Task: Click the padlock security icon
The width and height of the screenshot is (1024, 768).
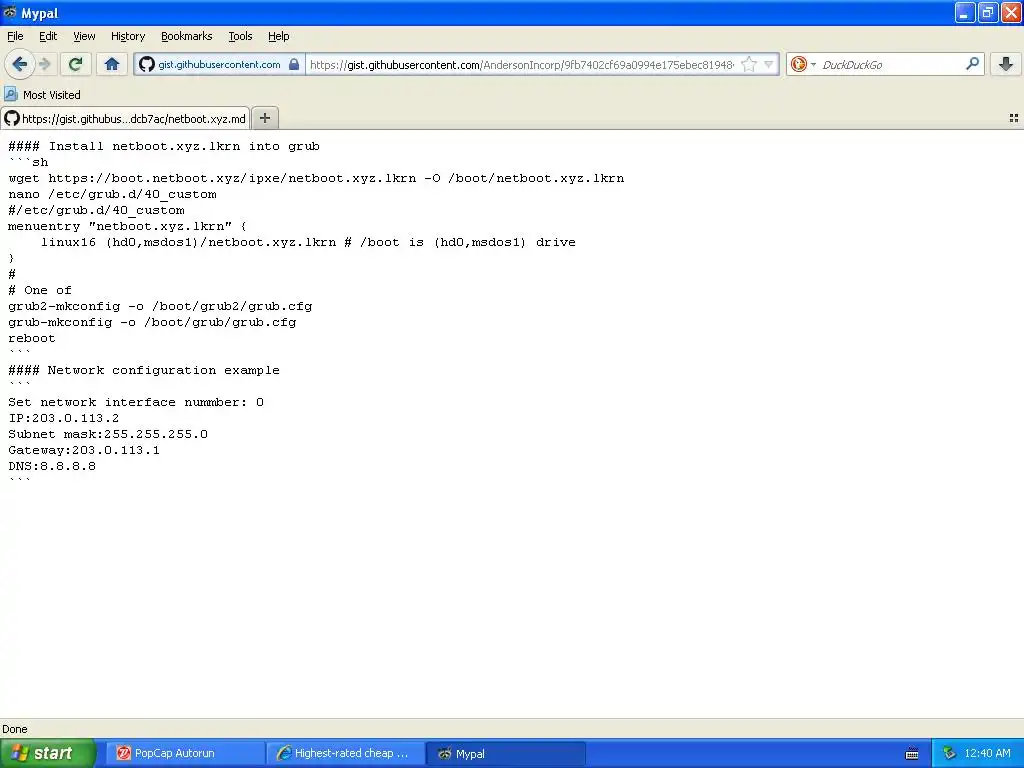Action: click(x=294, y=64)
